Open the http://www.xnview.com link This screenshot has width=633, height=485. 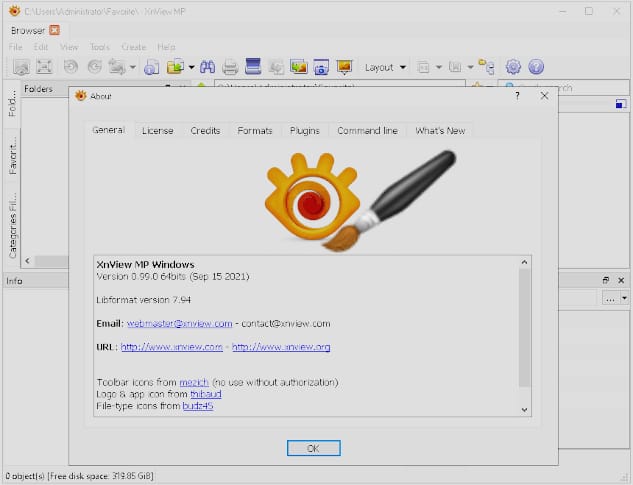172,347
